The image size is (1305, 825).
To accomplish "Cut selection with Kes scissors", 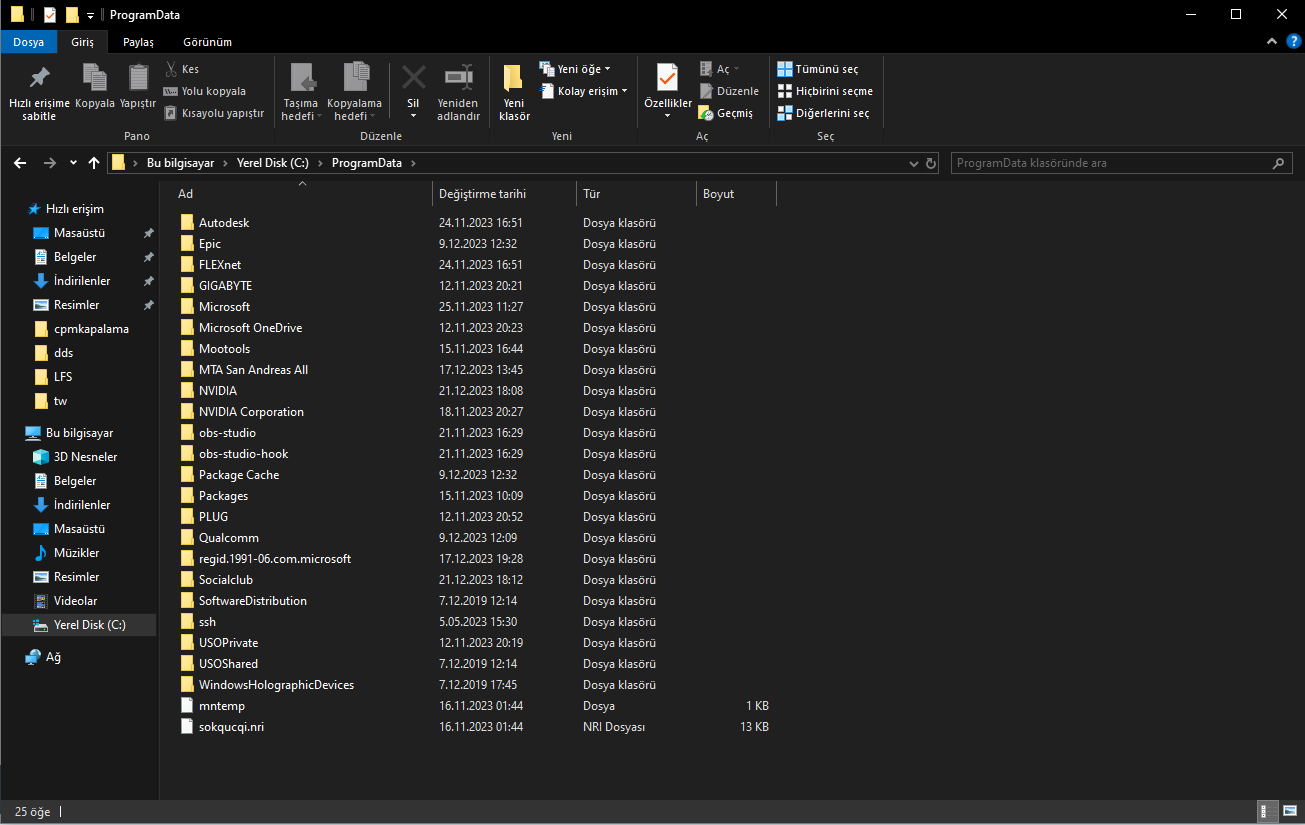I will (x=182, y=69).
